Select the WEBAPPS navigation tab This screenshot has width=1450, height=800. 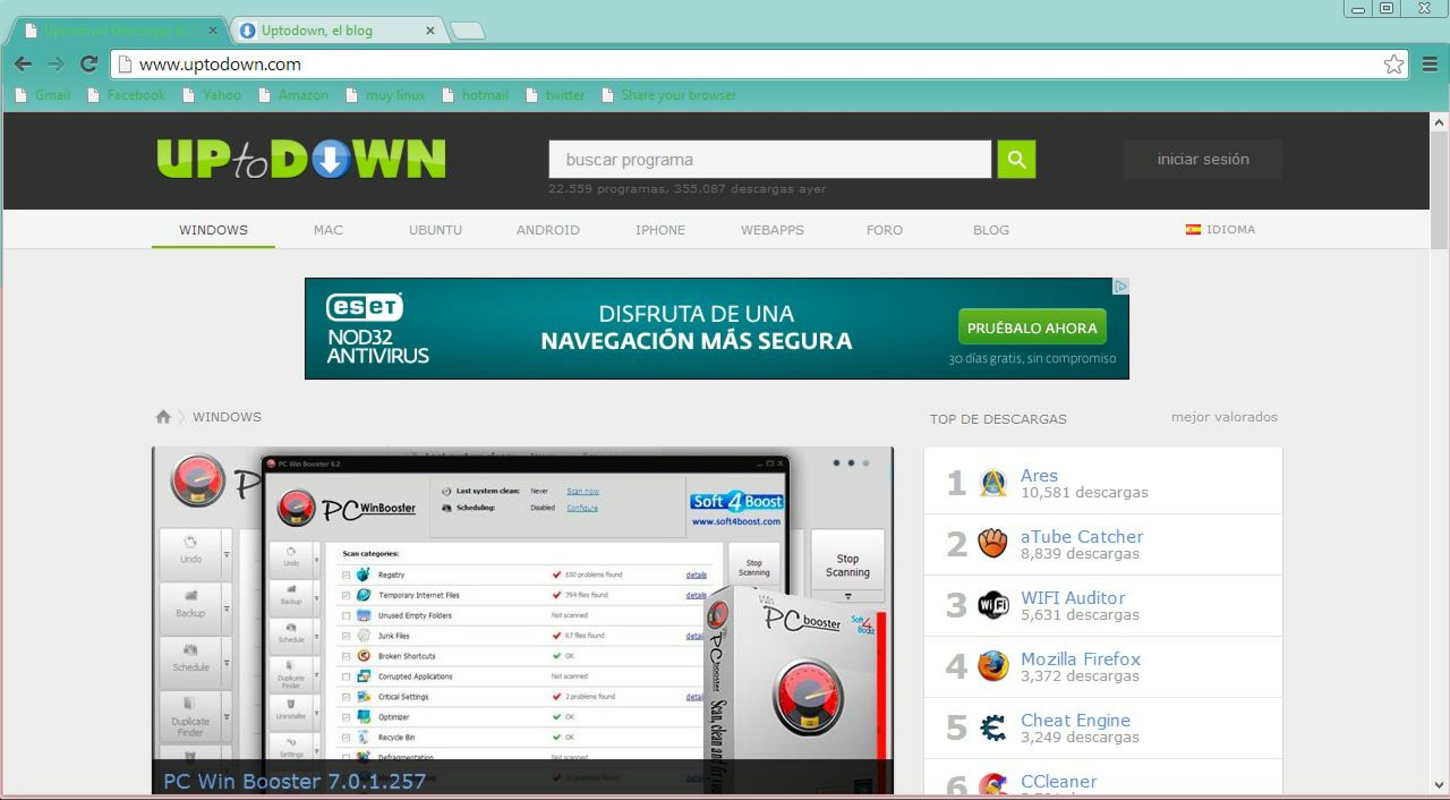772,230
